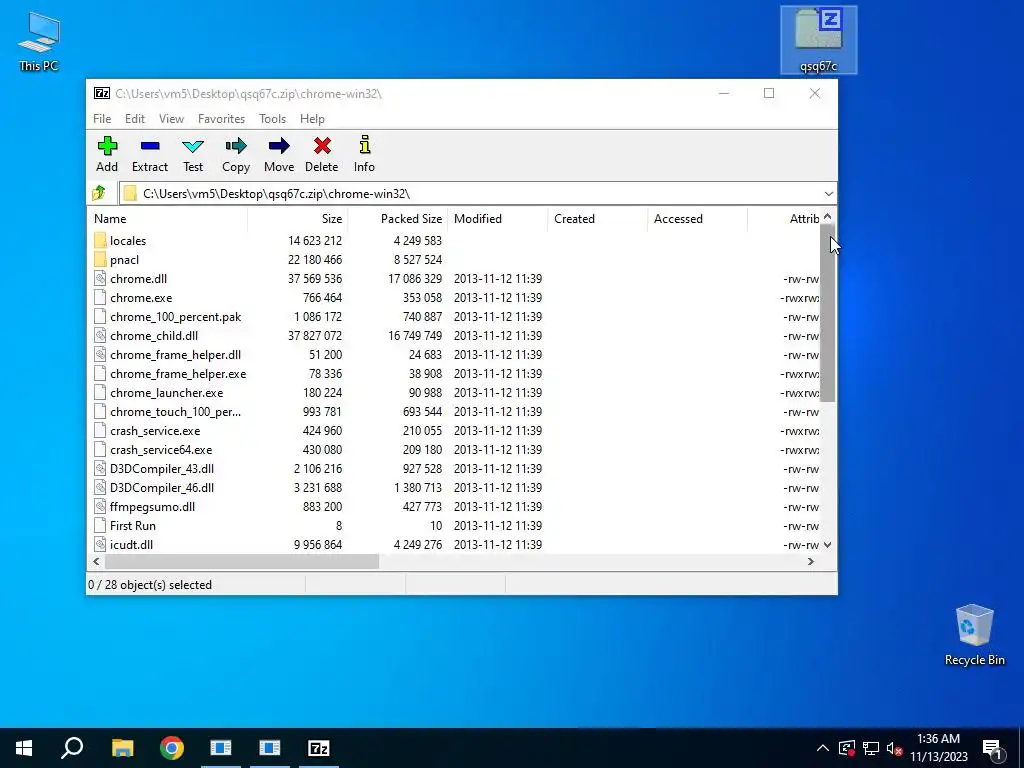Open the Tools menu
Image resolution: width=1024 pixels, height=768 pixels.
(272, 119)
